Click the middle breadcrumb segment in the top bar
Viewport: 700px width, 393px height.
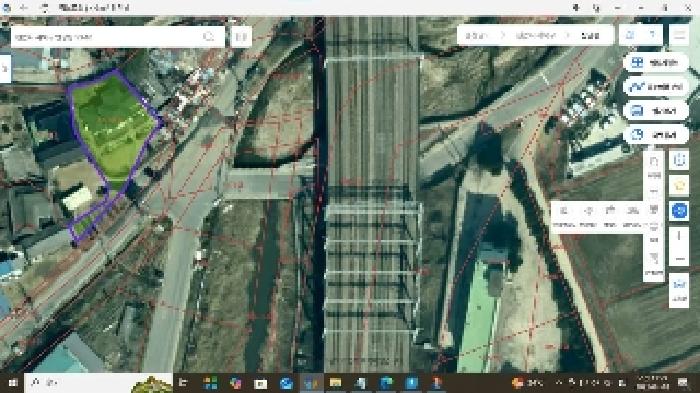coord(536,35)
